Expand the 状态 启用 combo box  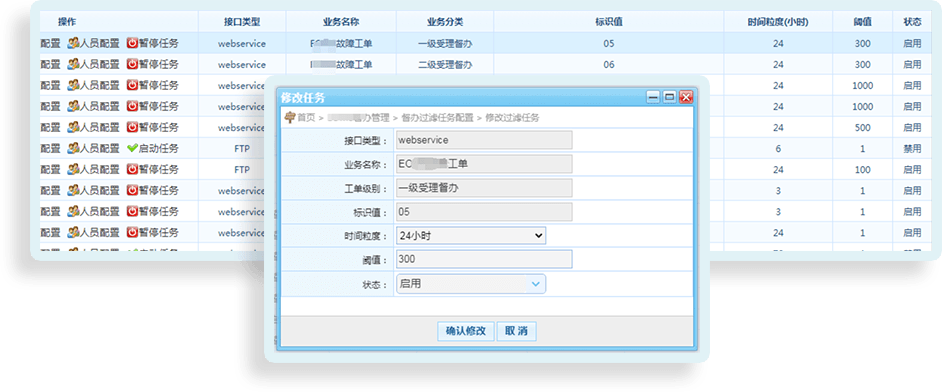tap(535, 284)
